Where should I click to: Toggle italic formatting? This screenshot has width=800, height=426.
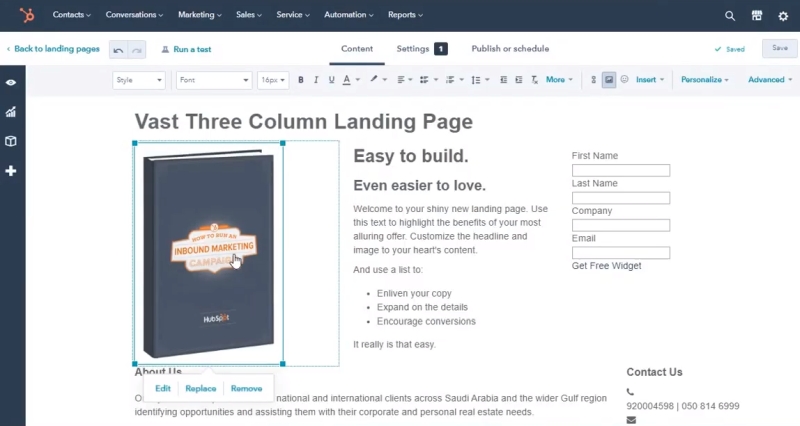pos(316,80)
